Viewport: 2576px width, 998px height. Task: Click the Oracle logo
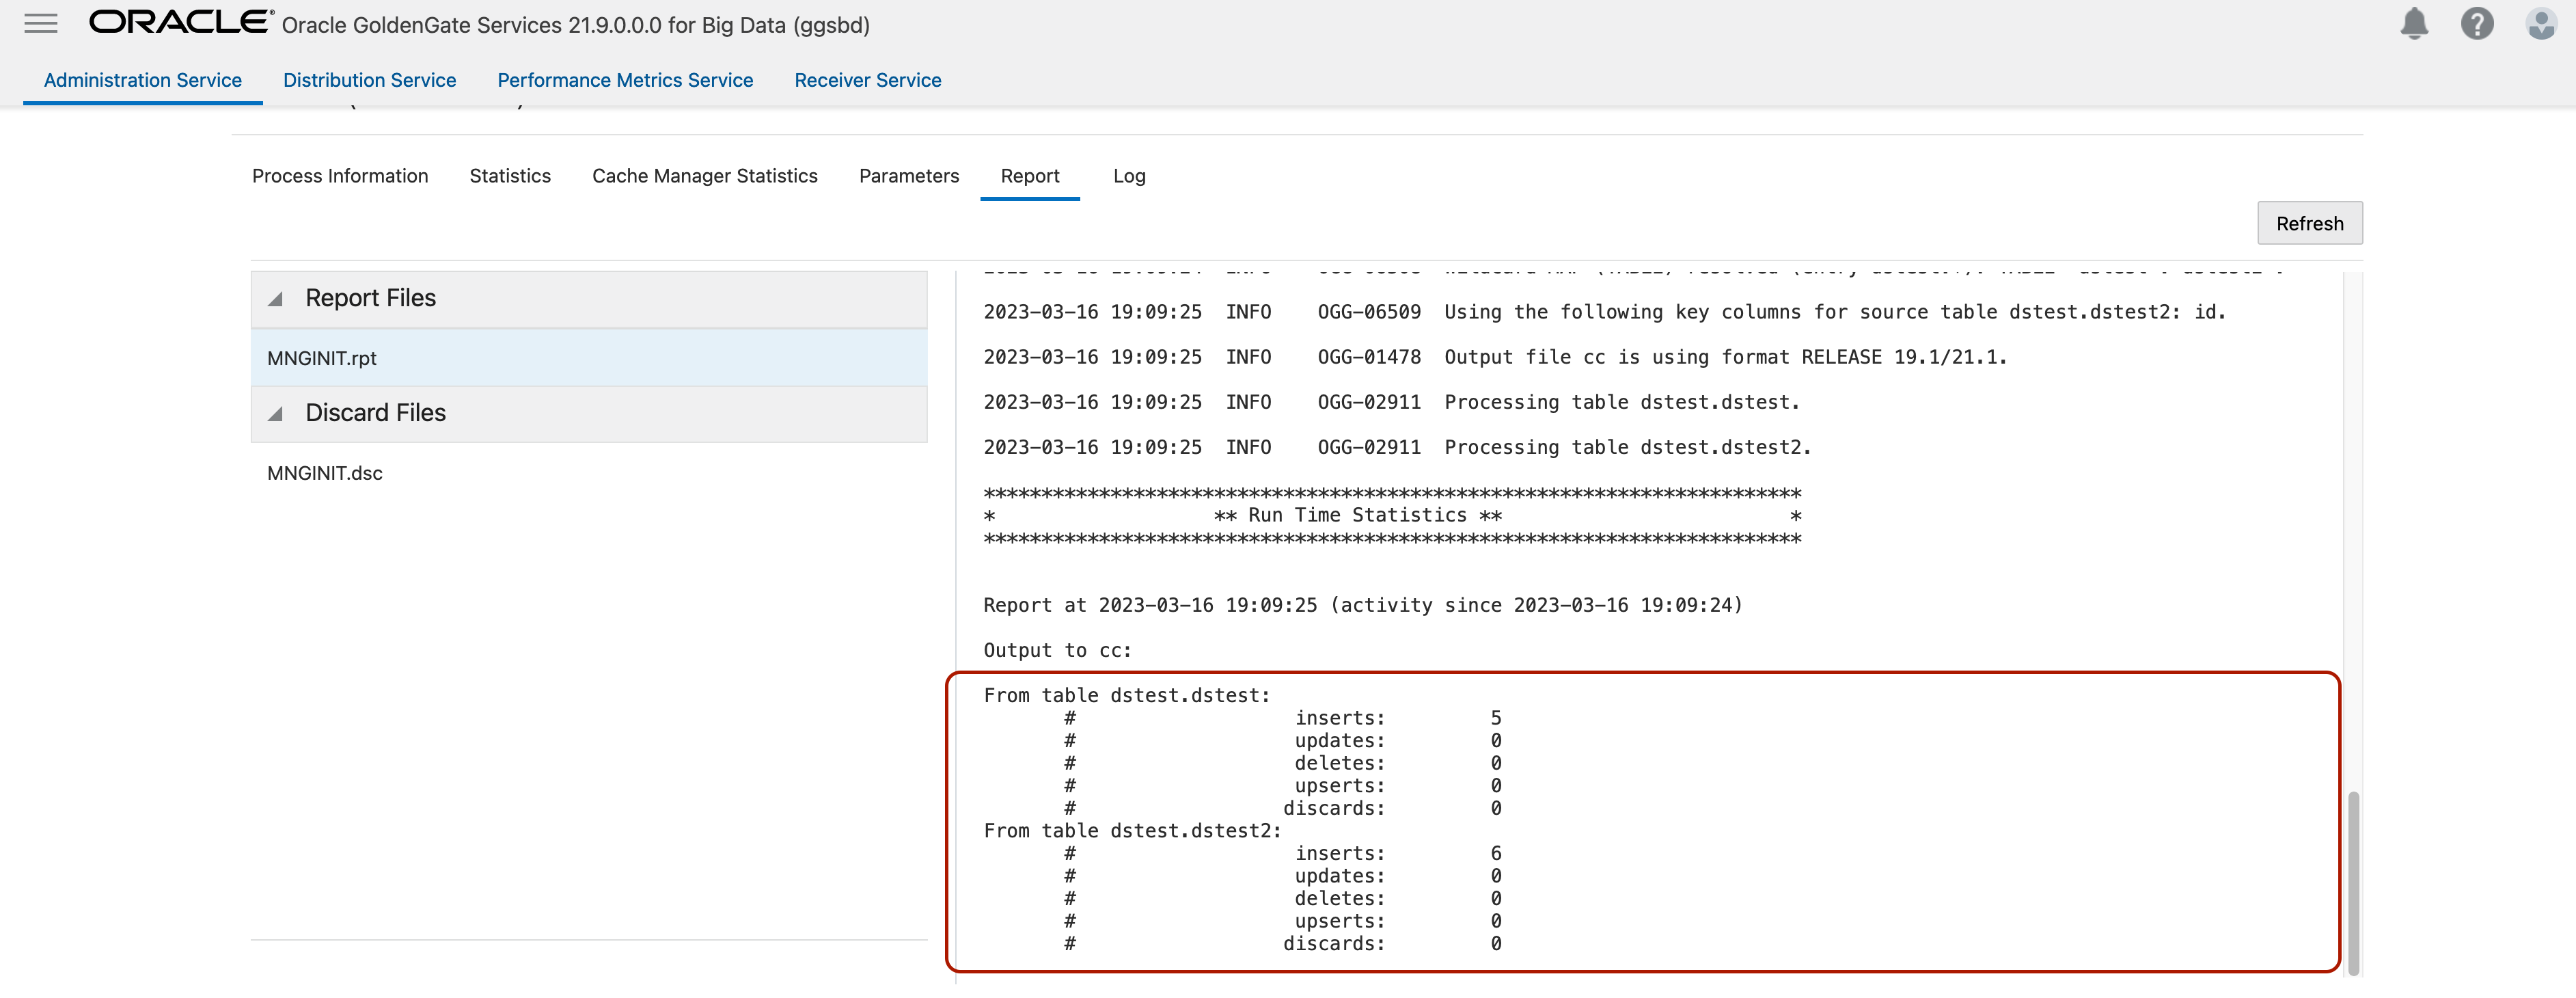[x=180, y=22]
